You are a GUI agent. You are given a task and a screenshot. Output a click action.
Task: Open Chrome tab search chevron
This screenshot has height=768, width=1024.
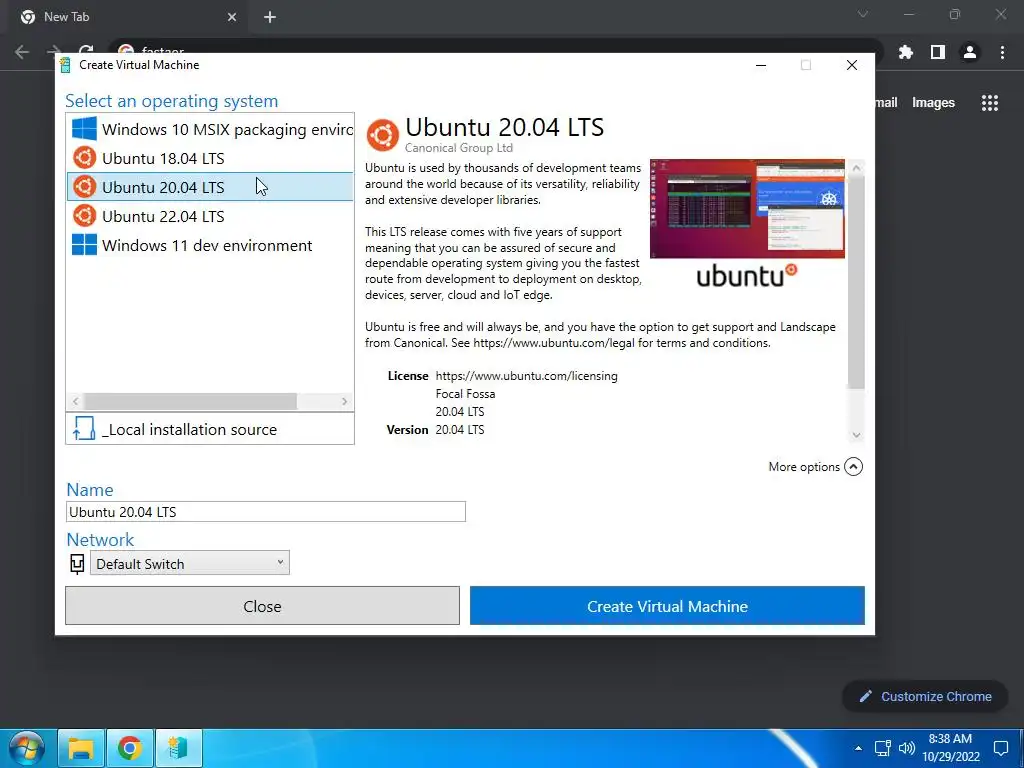pyautogui.click(x=863, y=14)
